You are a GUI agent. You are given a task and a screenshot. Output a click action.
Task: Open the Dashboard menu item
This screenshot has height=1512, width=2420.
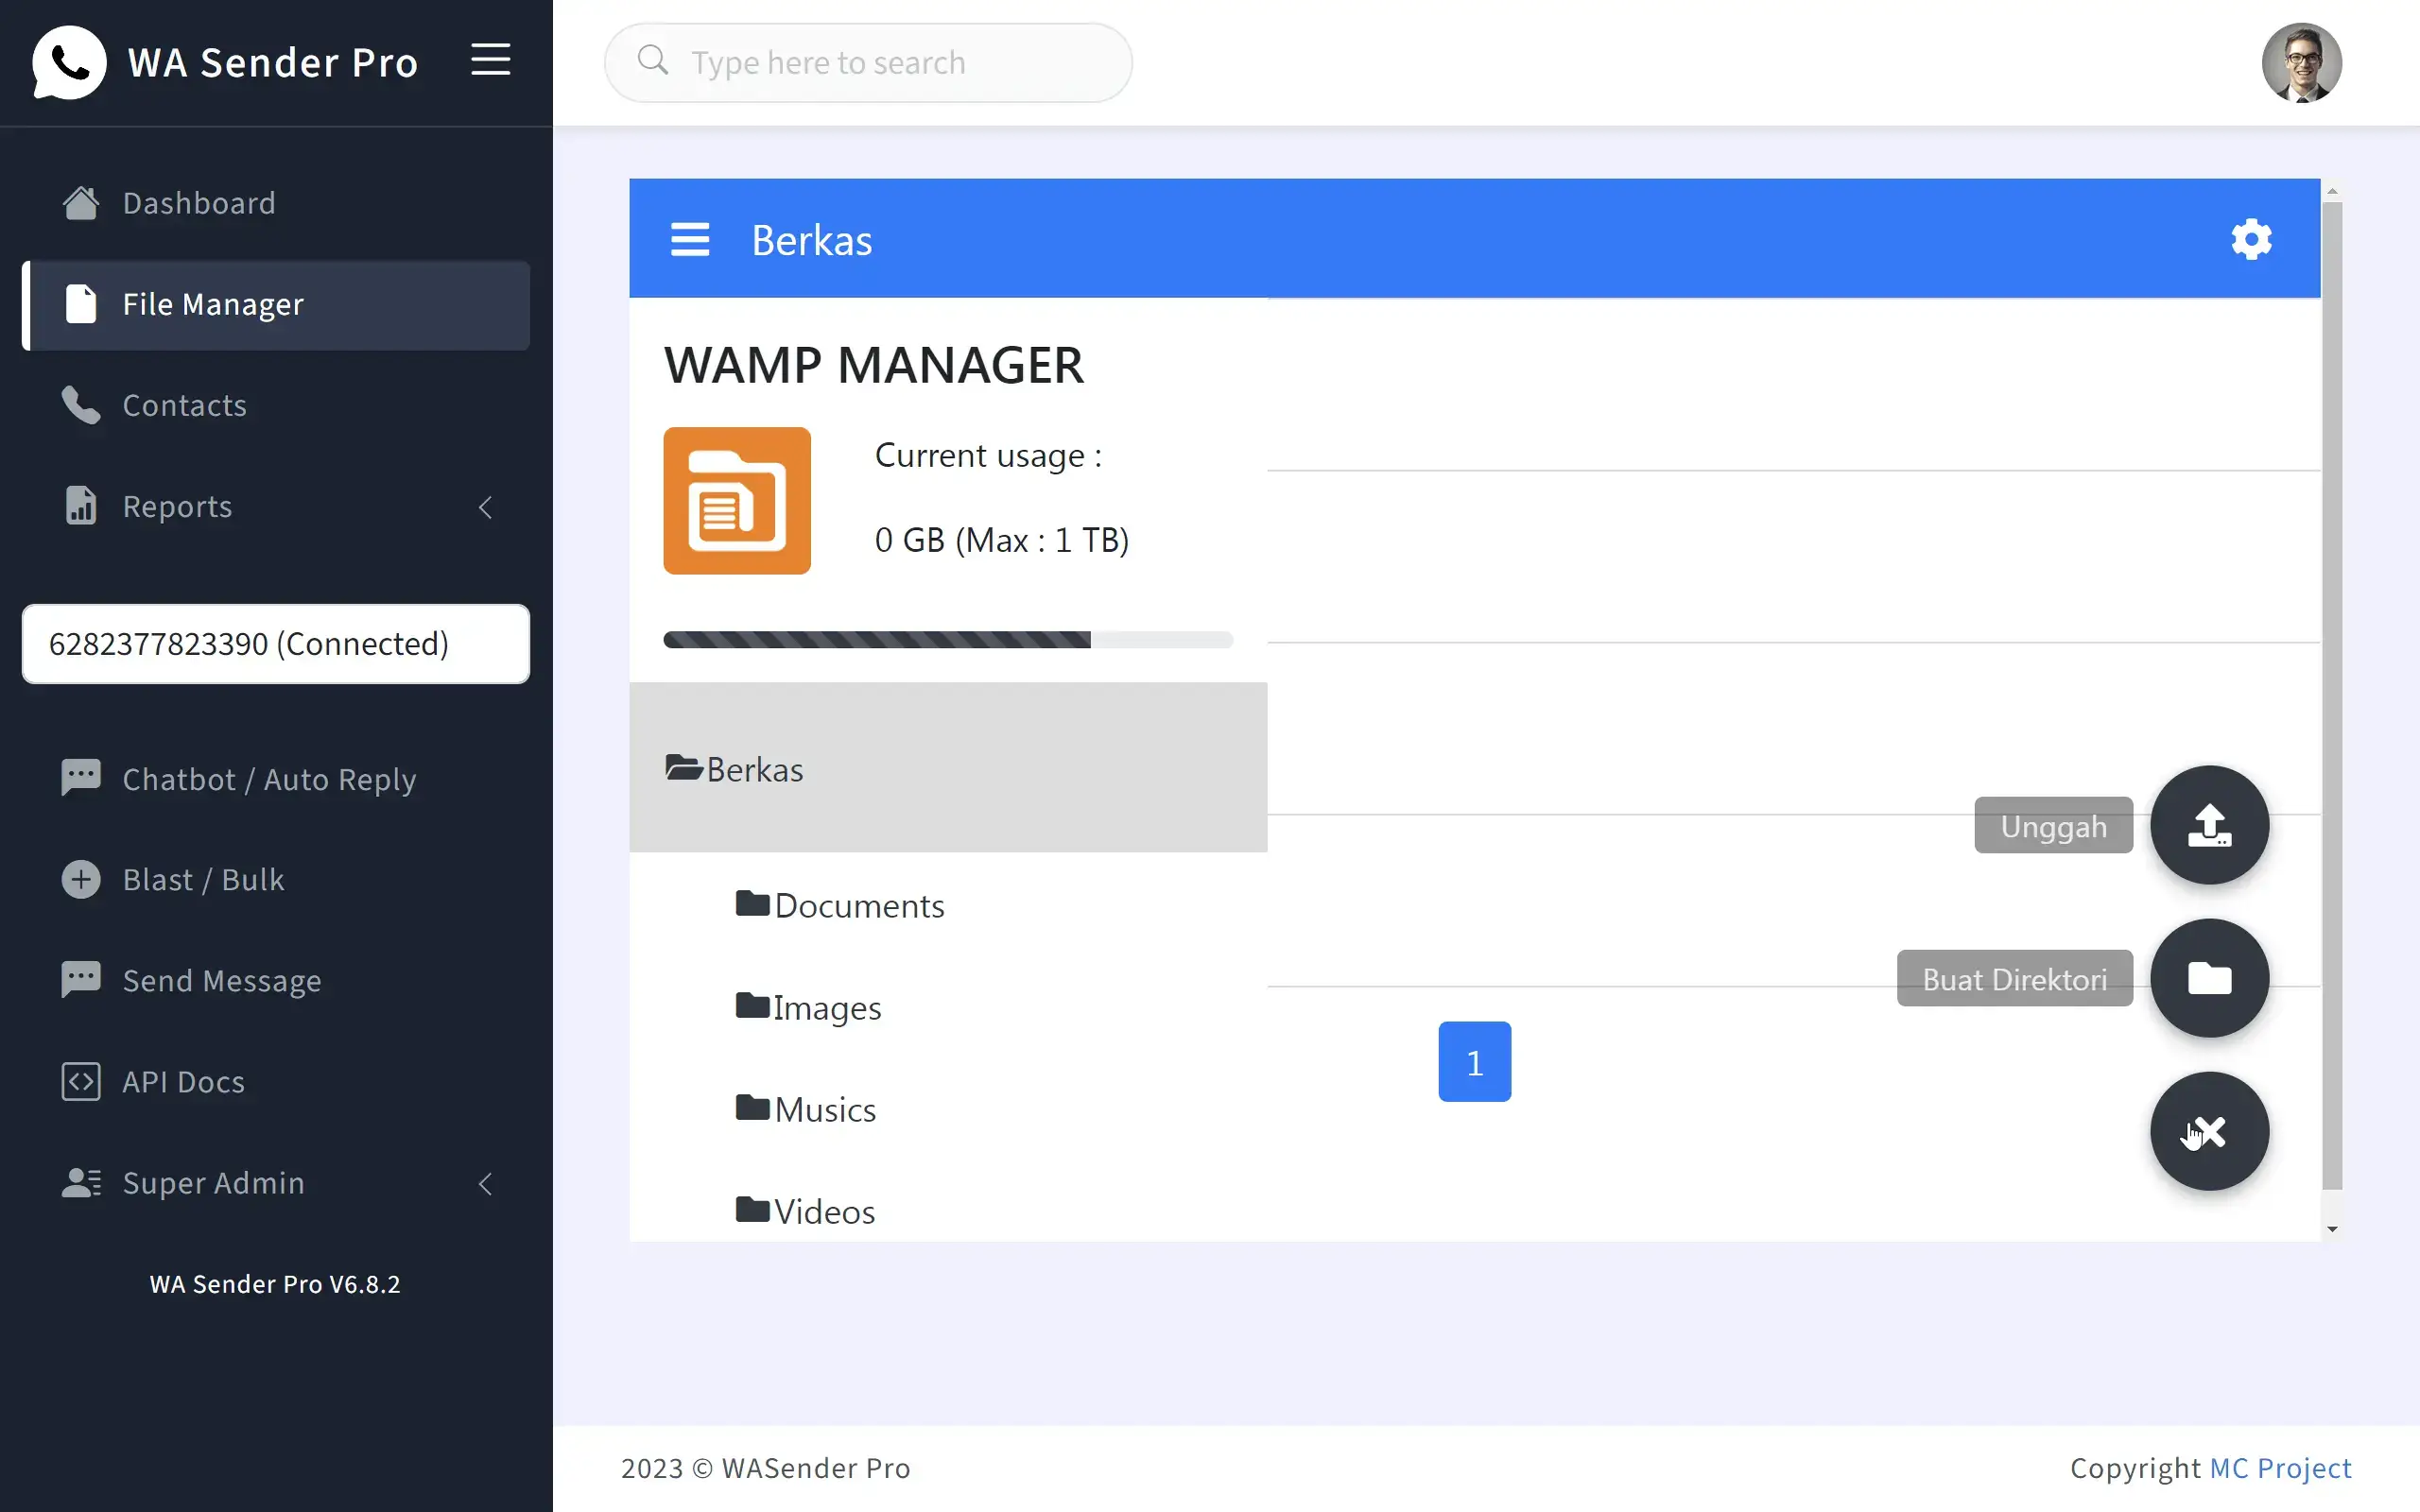[198, 203]
